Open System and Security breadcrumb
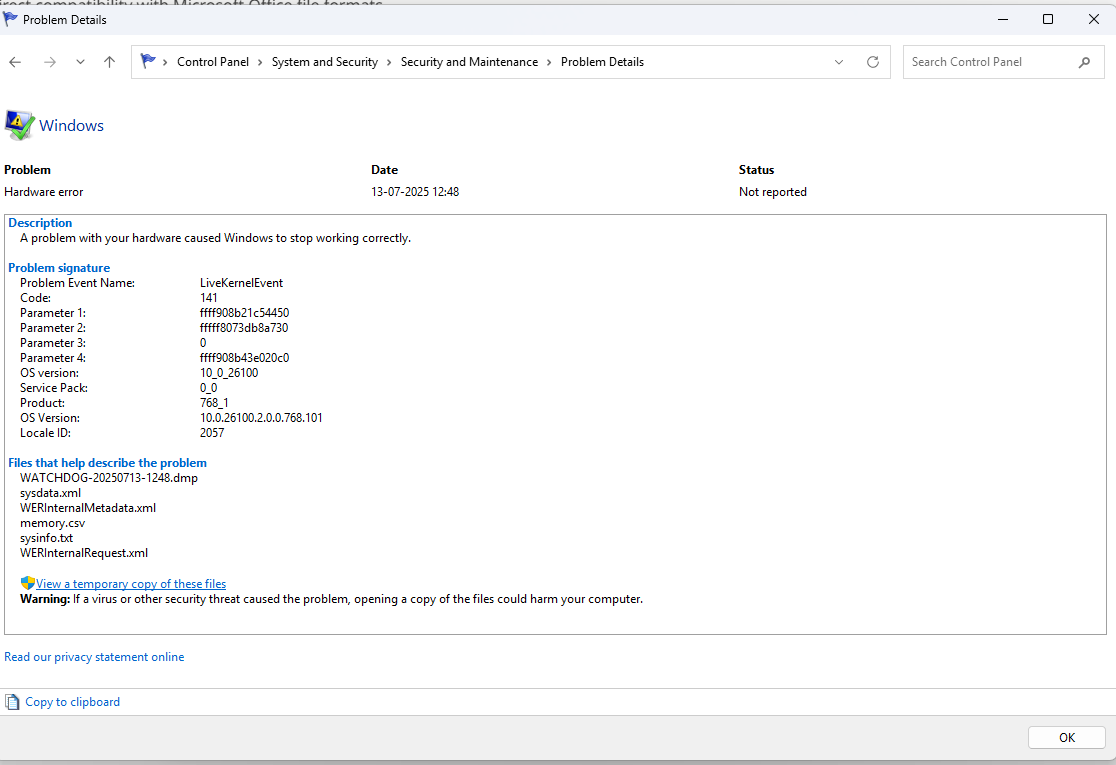The image size is (1116, 765). (325, 62)
